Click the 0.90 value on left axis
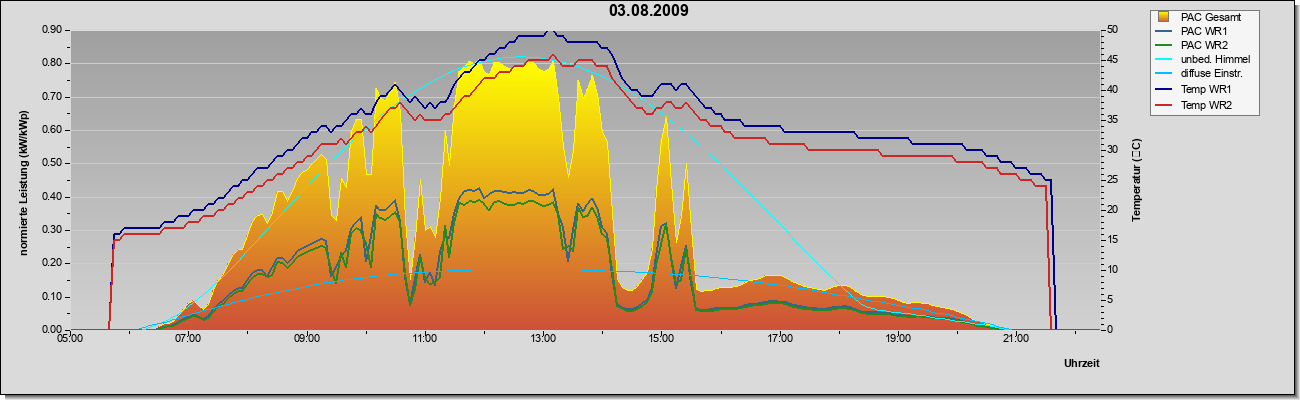Viewport: 1300px width, 400px height. pyautogui.click(x=52, y=30)
